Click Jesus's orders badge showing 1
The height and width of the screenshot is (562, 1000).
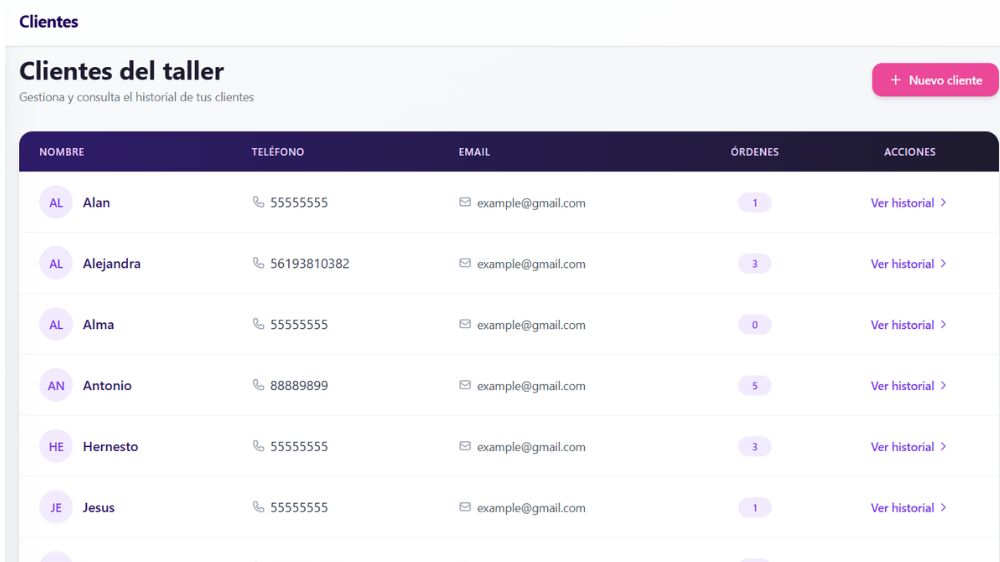(x=754, y=508)
